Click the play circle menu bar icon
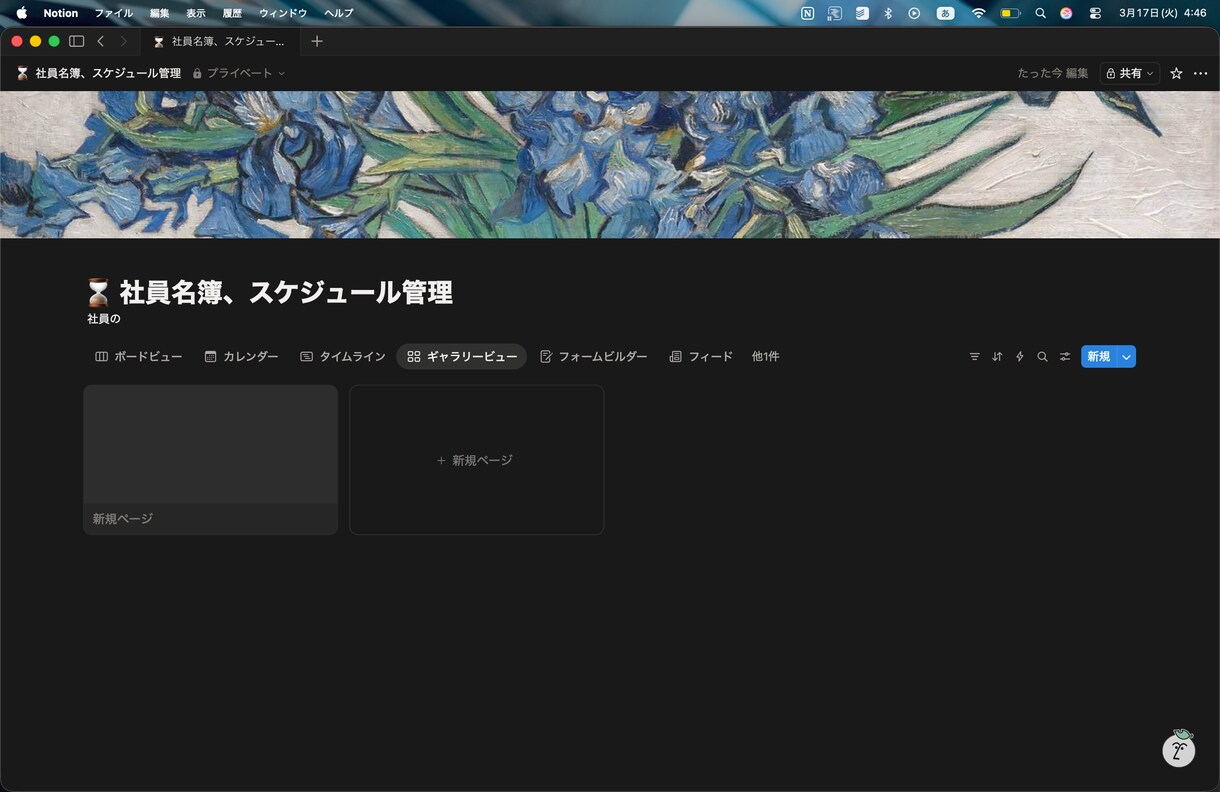 [914, 13]
